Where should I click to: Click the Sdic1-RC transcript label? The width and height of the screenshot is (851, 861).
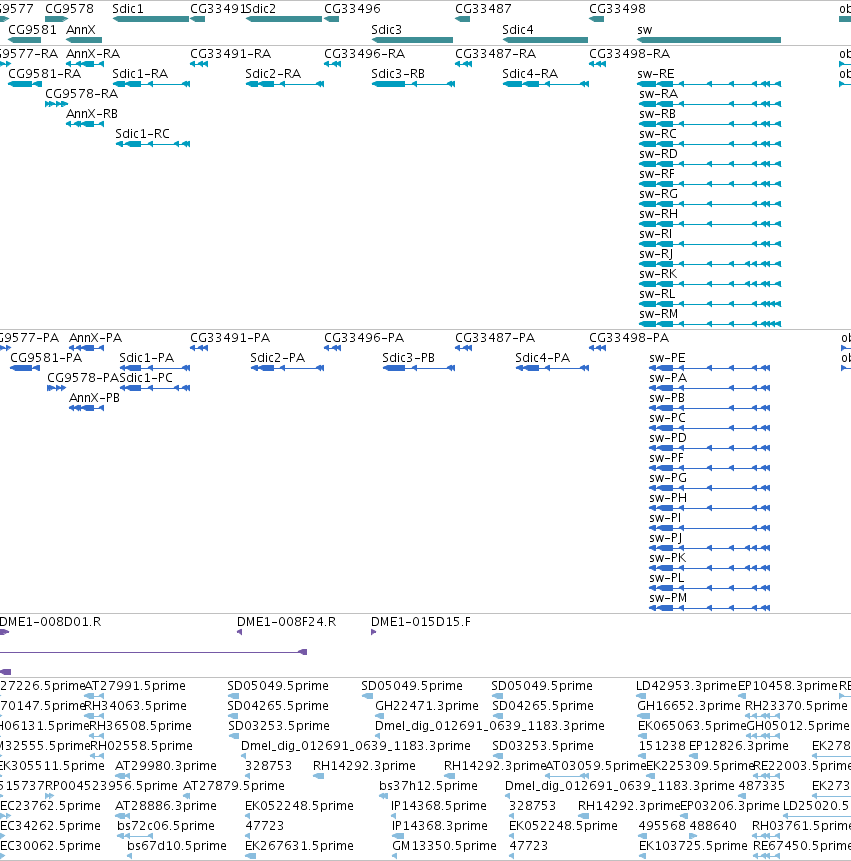coord(142,134)
